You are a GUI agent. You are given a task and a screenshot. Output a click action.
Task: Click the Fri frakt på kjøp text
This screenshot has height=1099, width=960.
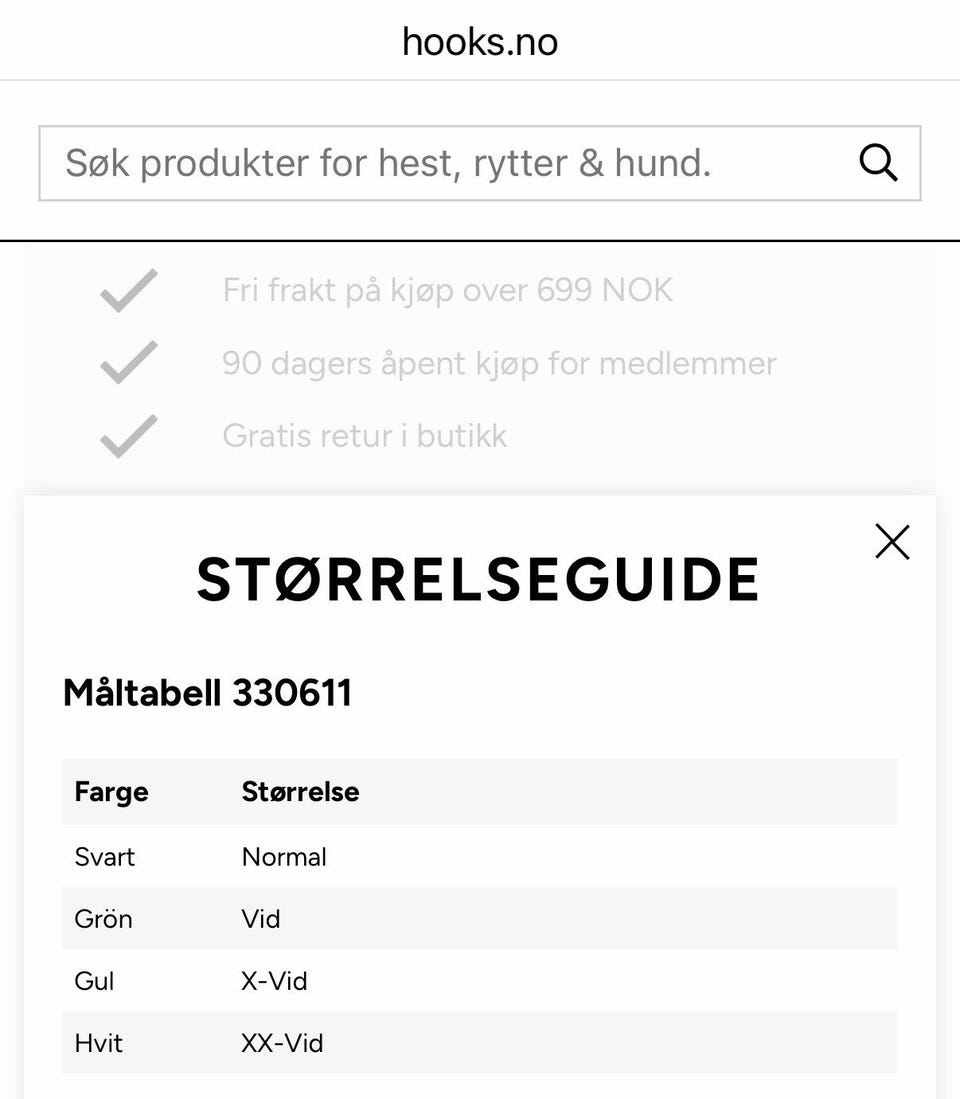point(447,291)
